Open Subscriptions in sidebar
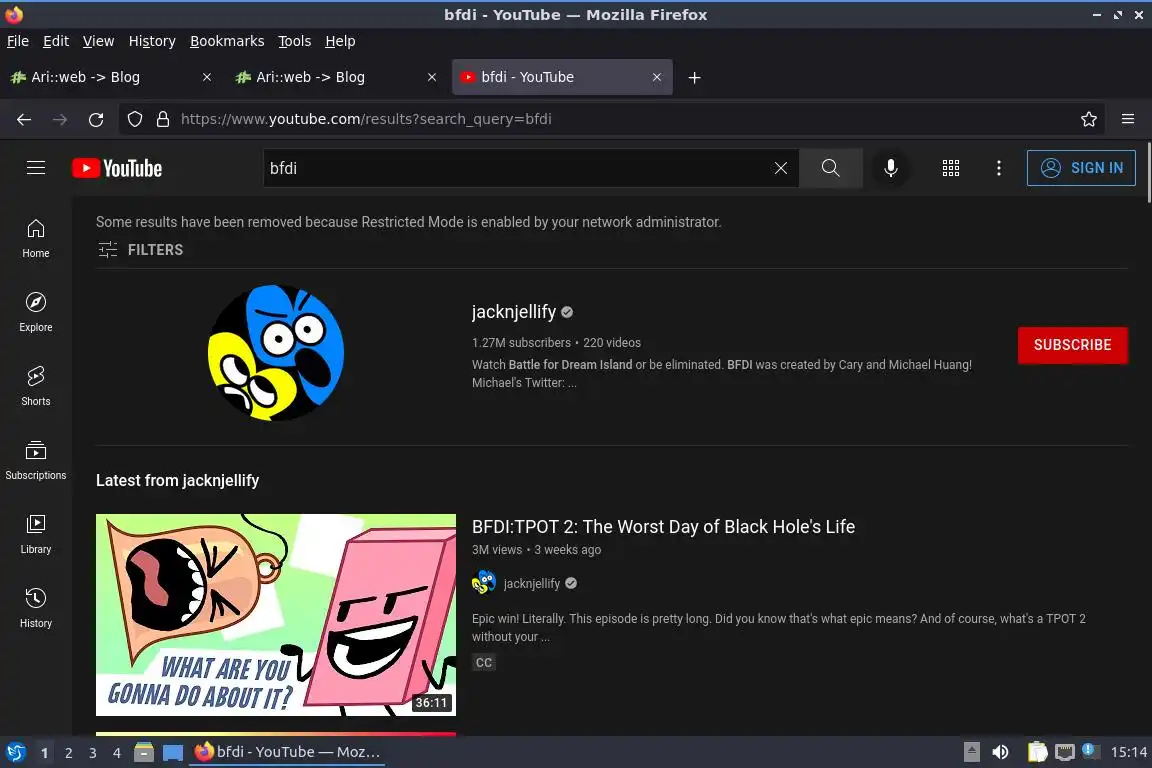The height and width of the screenshot is (768, 1152). [35, 461]
